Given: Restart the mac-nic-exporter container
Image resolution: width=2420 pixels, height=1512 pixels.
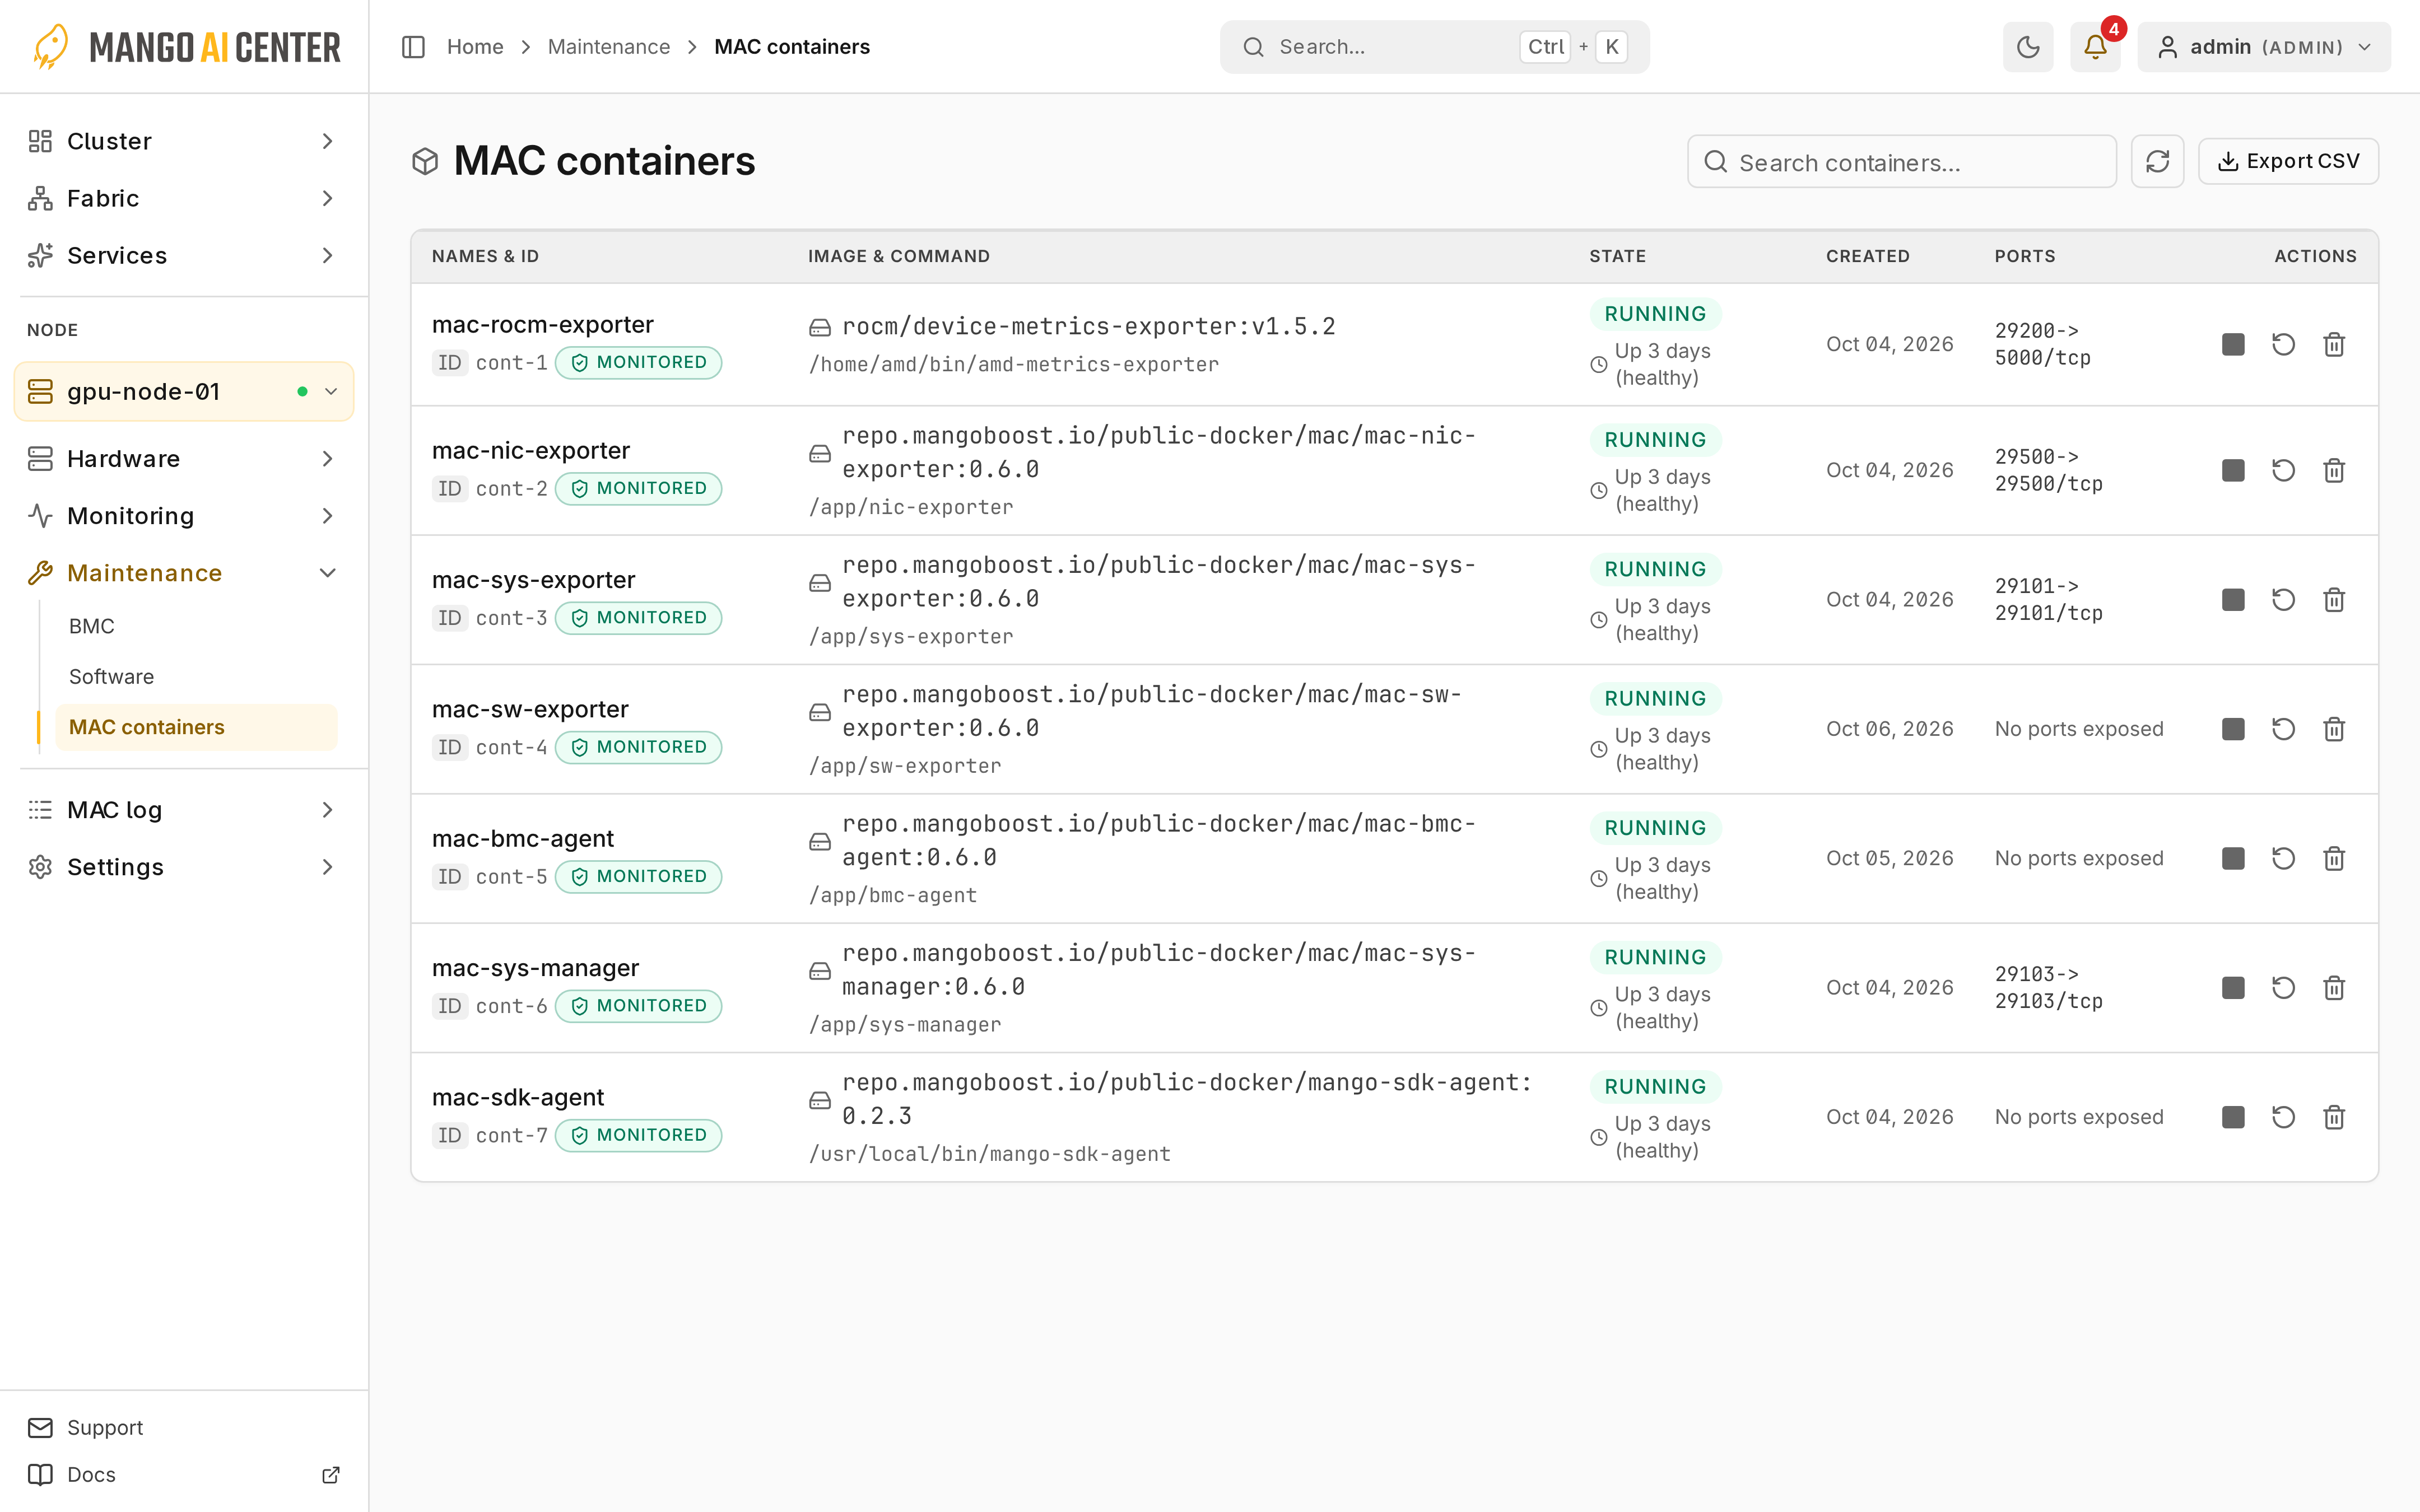Looking at the screenshot, I should (x=2283, y=470).
